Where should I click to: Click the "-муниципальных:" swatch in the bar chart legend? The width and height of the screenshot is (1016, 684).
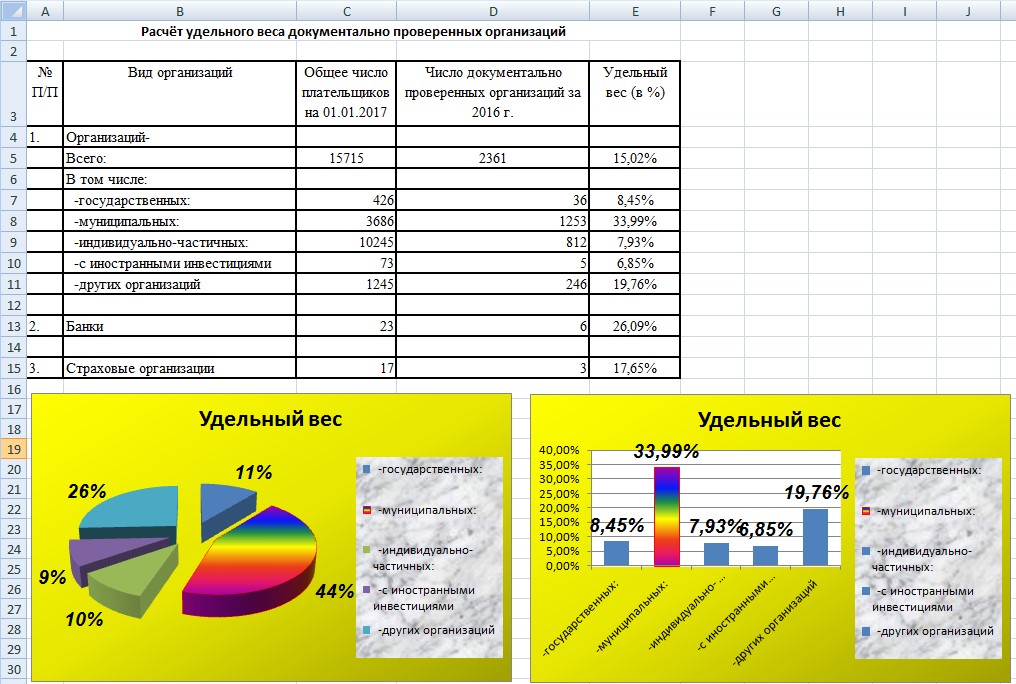(x=866, y=511)
